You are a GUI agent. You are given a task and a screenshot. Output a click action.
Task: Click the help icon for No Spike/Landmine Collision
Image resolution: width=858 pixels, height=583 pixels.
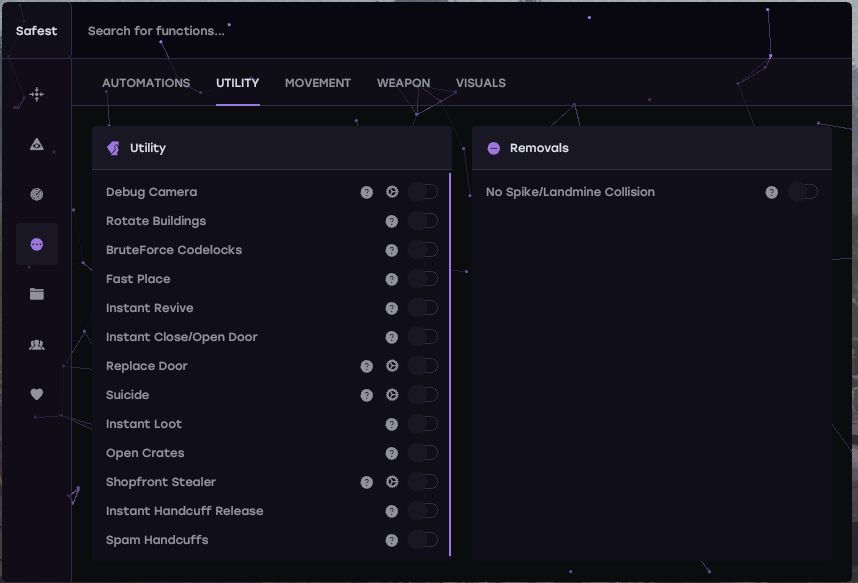(x=772, y=192)
